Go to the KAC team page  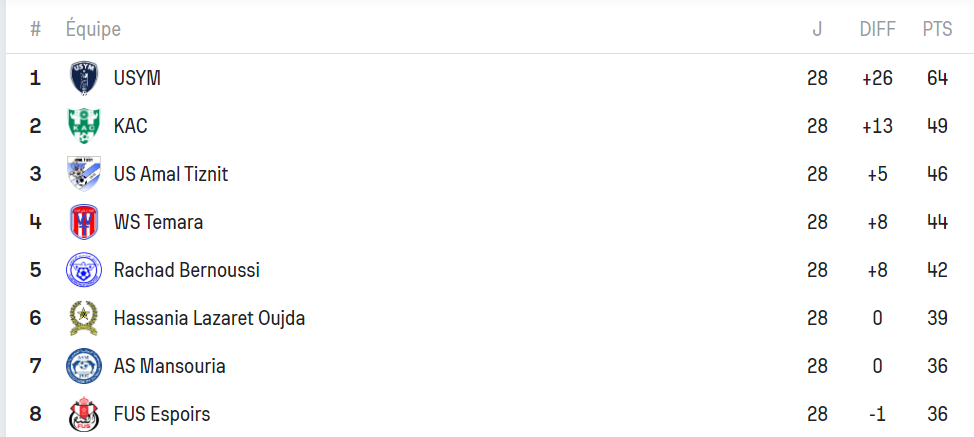tap(130, 126)
